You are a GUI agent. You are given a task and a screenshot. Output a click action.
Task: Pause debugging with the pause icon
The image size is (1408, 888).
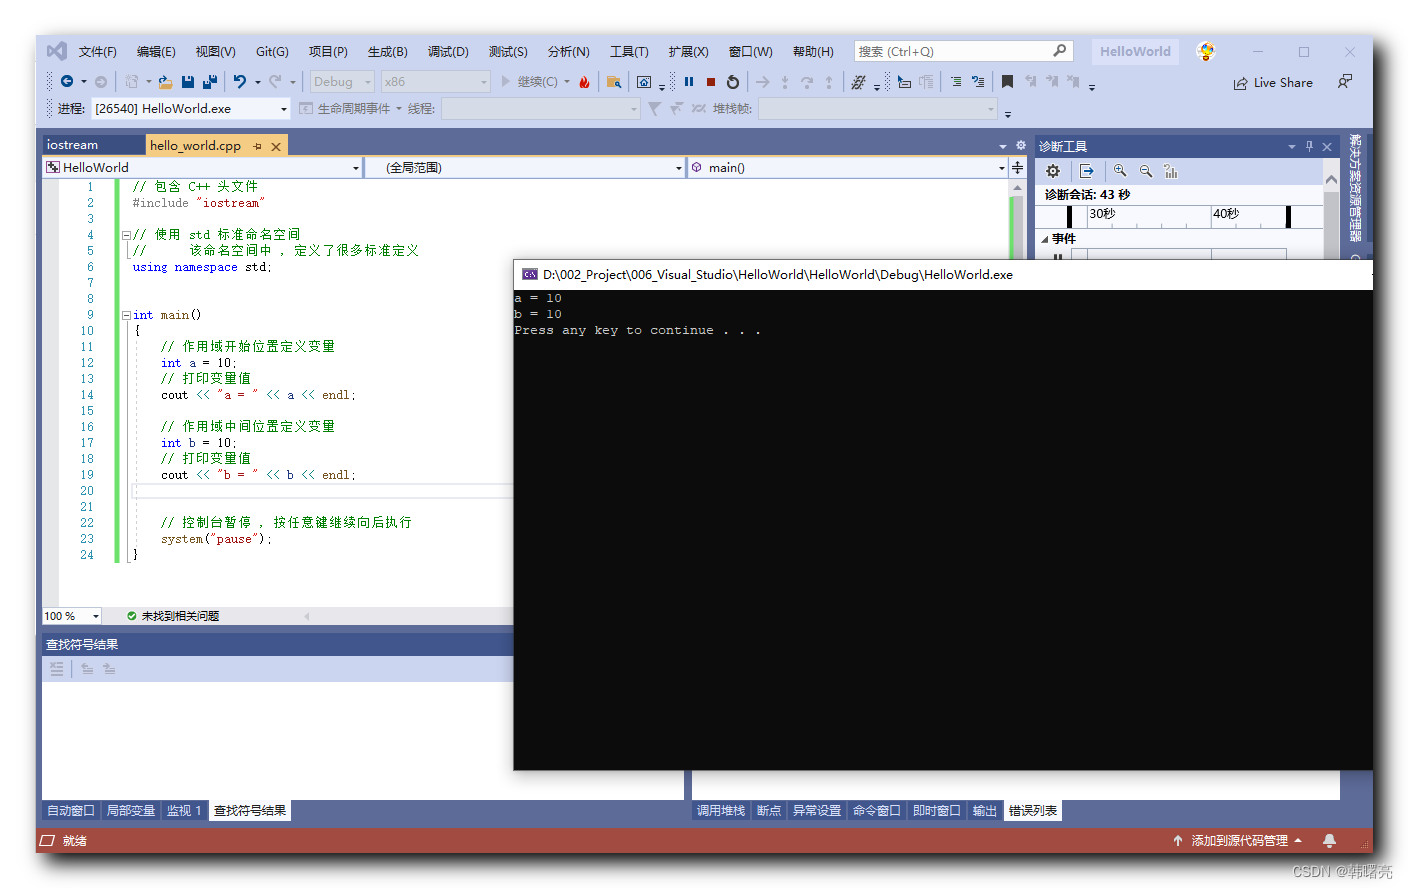coord(689,82)
